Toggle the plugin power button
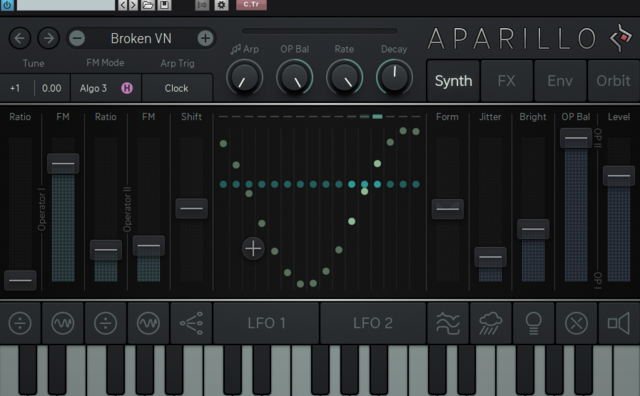 (7, 5)
